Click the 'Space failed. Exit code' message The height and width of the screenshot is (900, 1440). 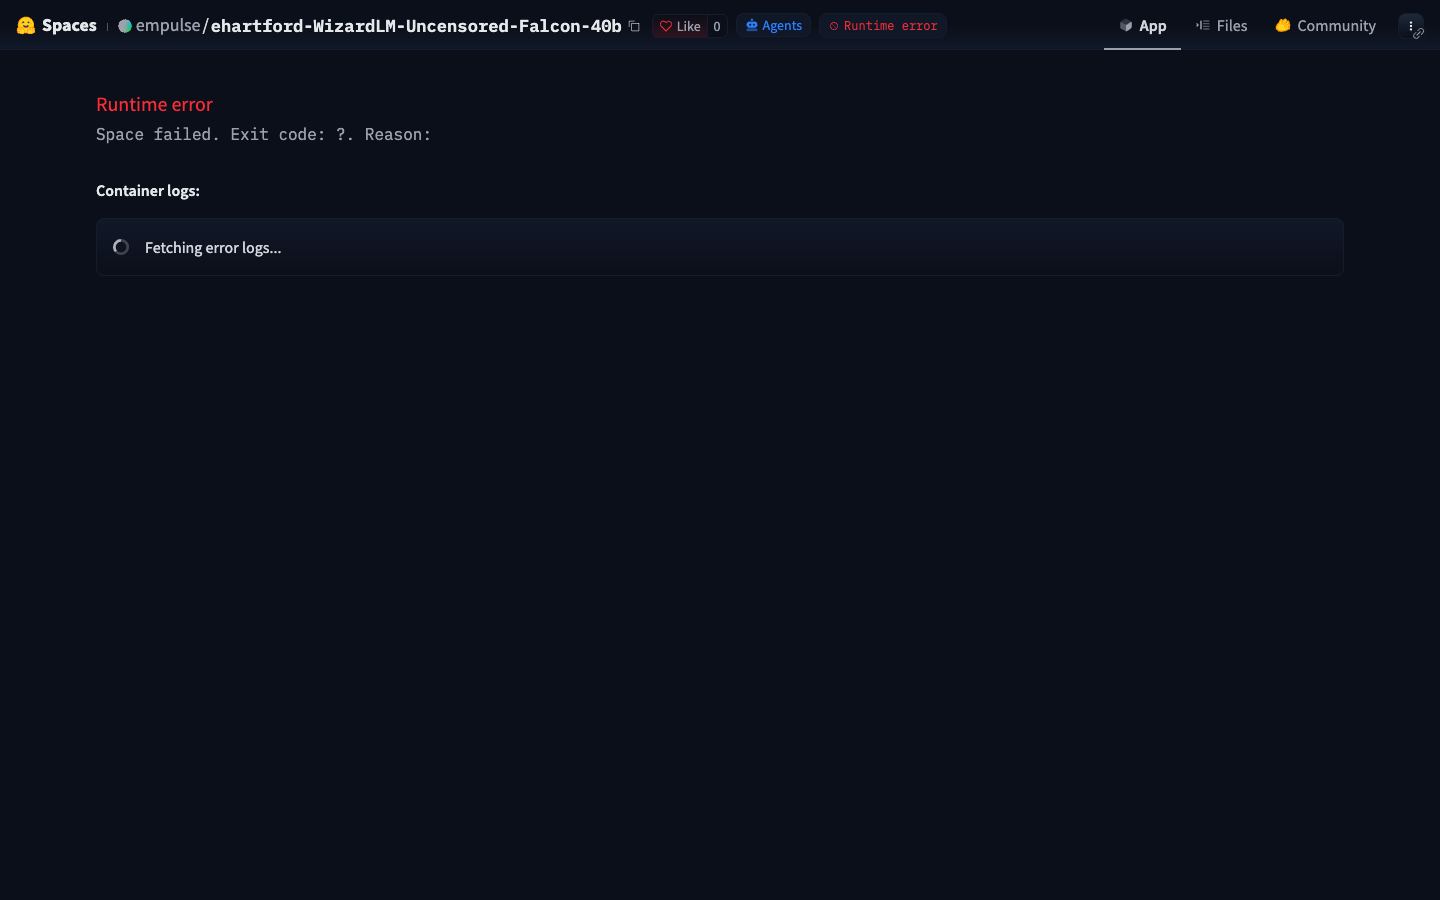[x=263, y=134]
